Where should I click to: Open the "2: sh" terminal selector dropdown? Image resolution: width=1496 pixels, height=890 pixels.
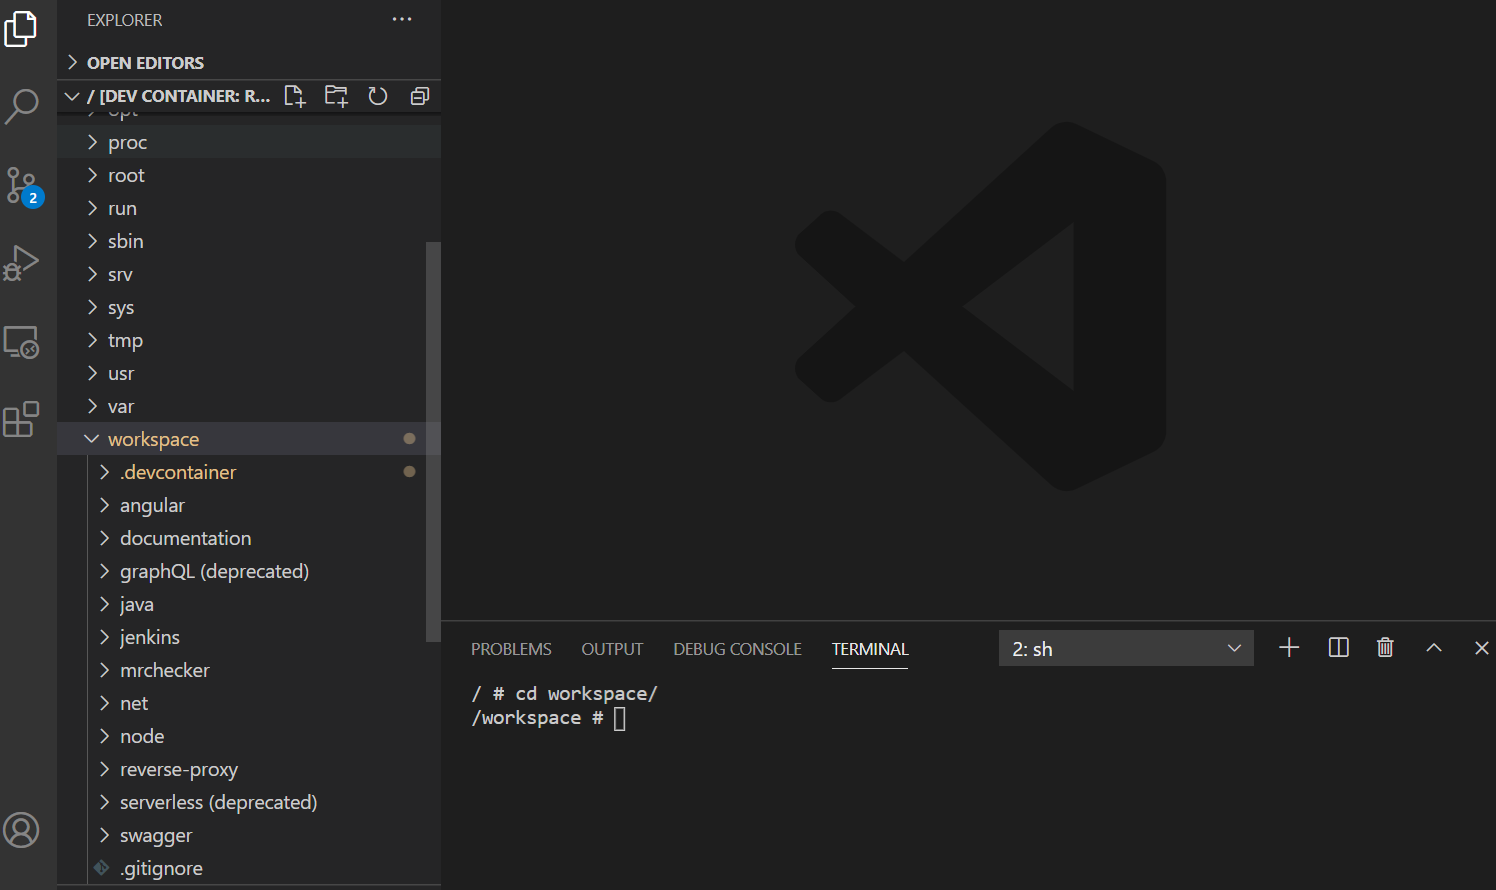1126,647
